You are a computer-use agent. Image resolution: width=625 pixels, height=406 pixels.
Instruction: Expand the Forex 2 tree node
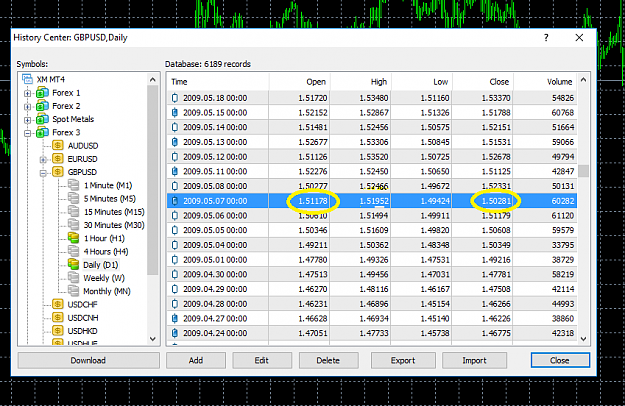coord(27,107)
